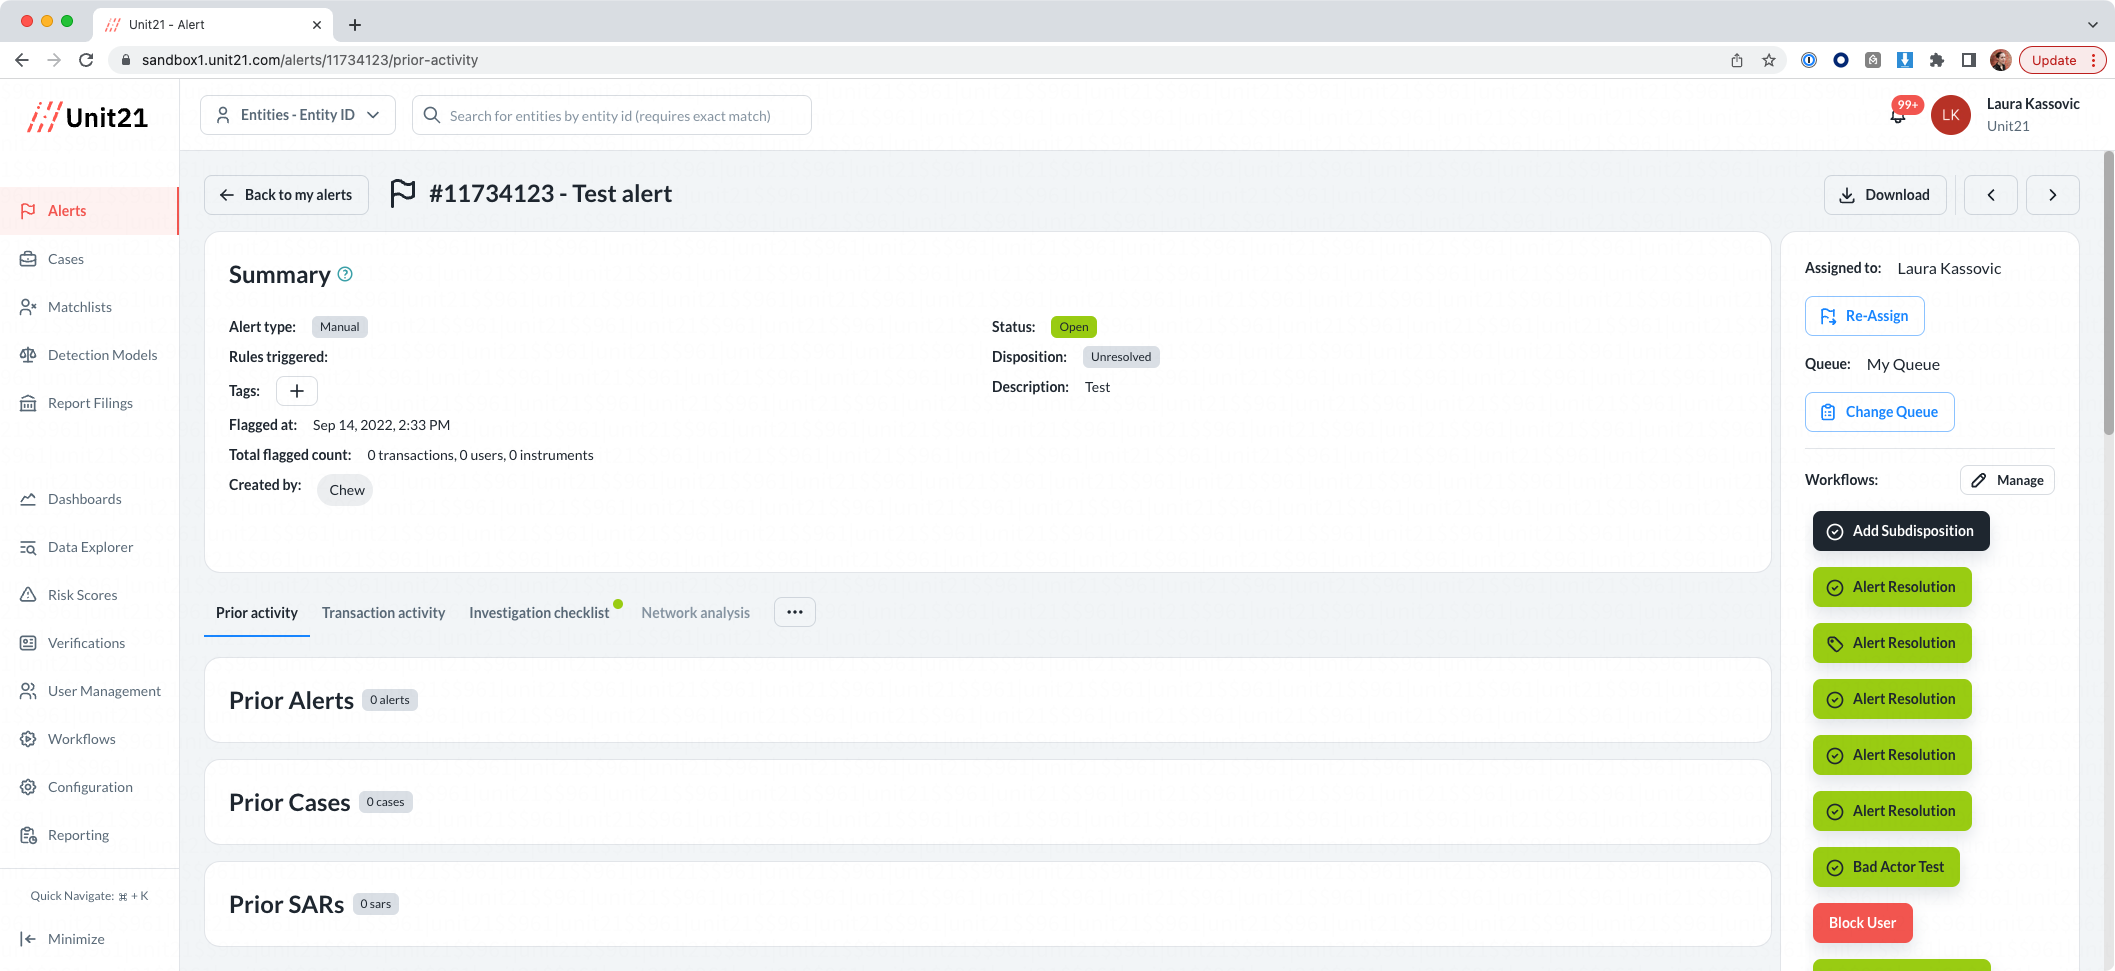This screenshot has height=971, width=2115.
Task: Open the browser tab options chevron
Action: (2092, 24)
